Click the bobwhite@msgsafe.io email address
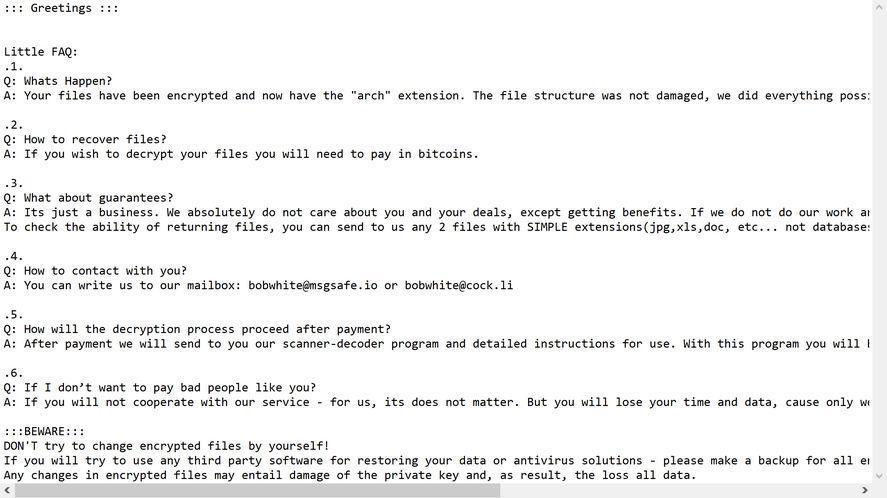887x498 pixels. click(x=313, y=285)
